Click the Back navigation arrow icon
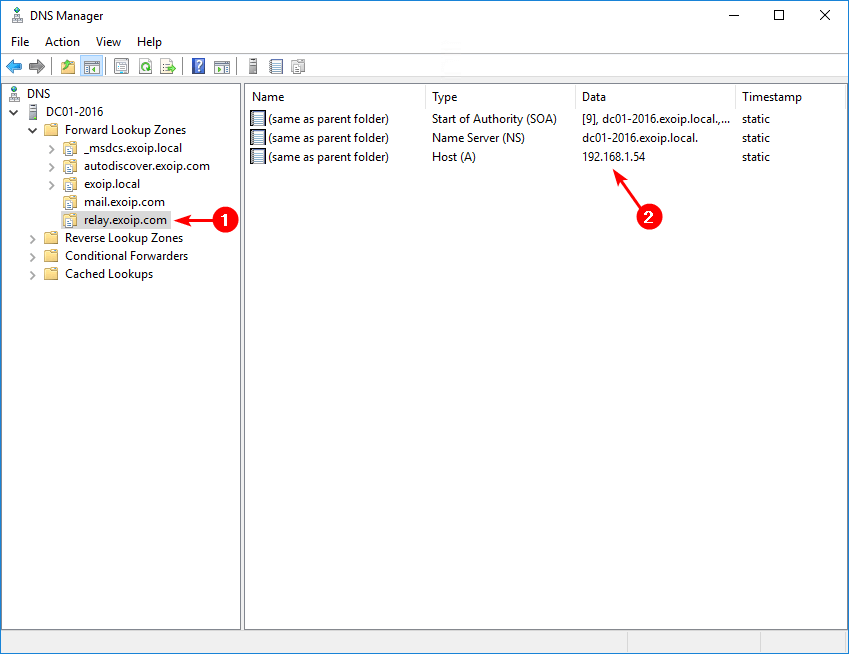This screenshot has height=654, width=849. pos(14,66)
